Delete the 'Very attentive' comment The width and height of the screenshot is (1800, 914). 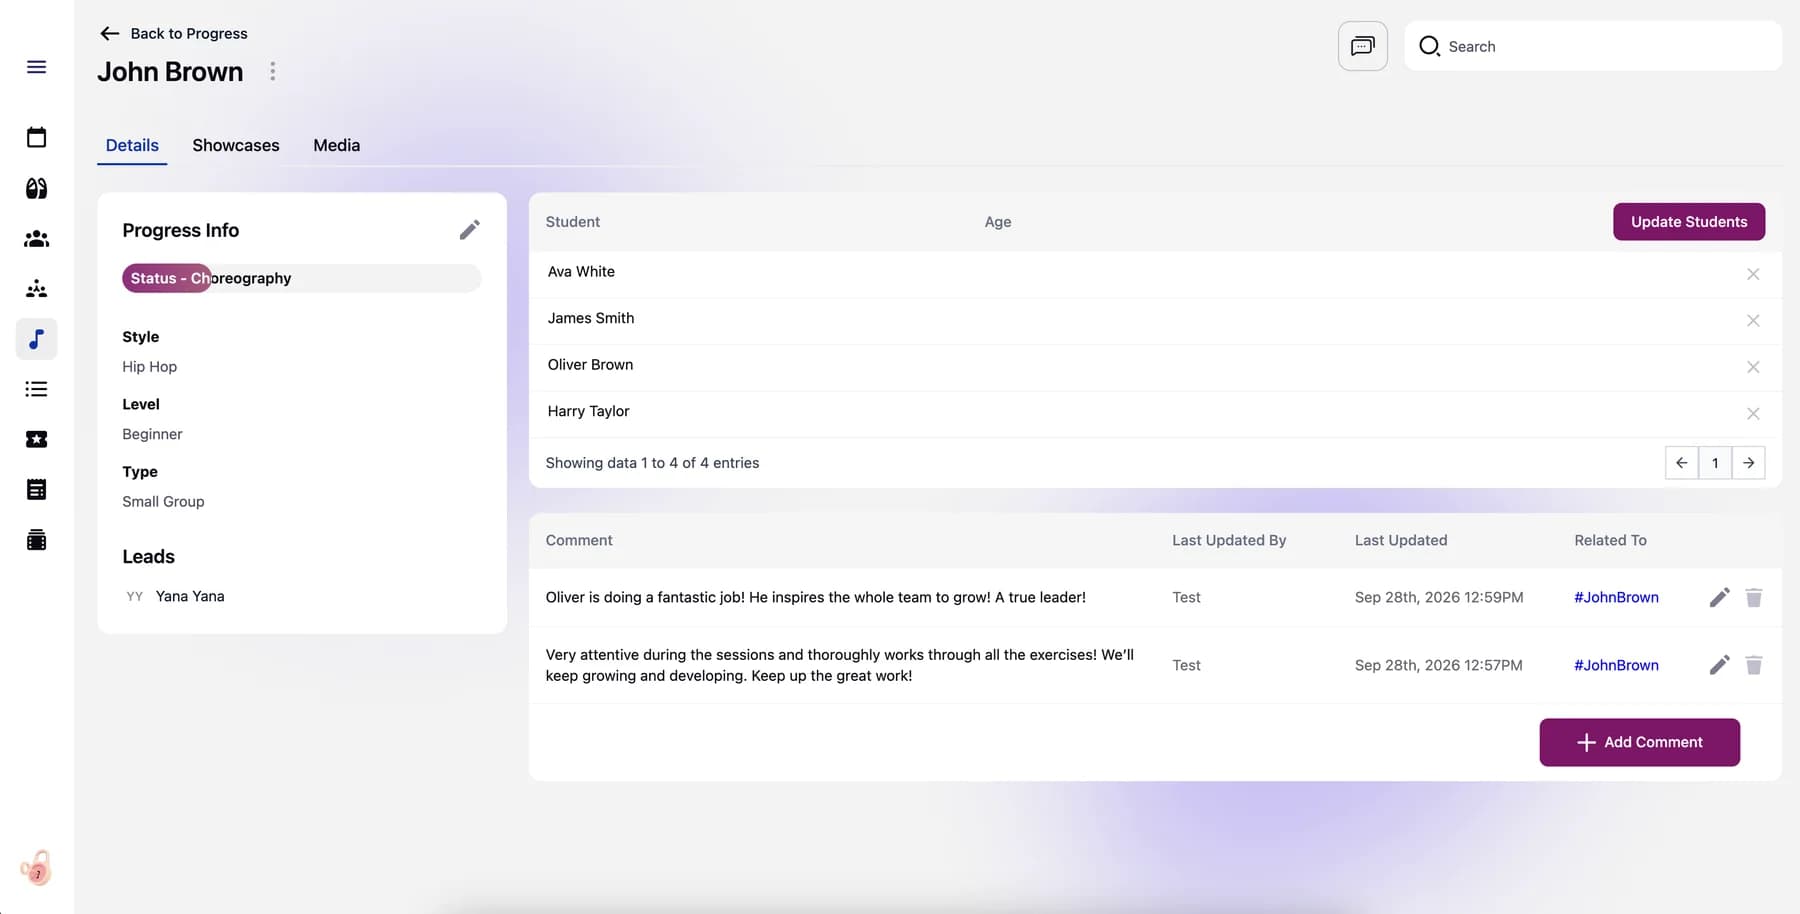point(1753,665)
